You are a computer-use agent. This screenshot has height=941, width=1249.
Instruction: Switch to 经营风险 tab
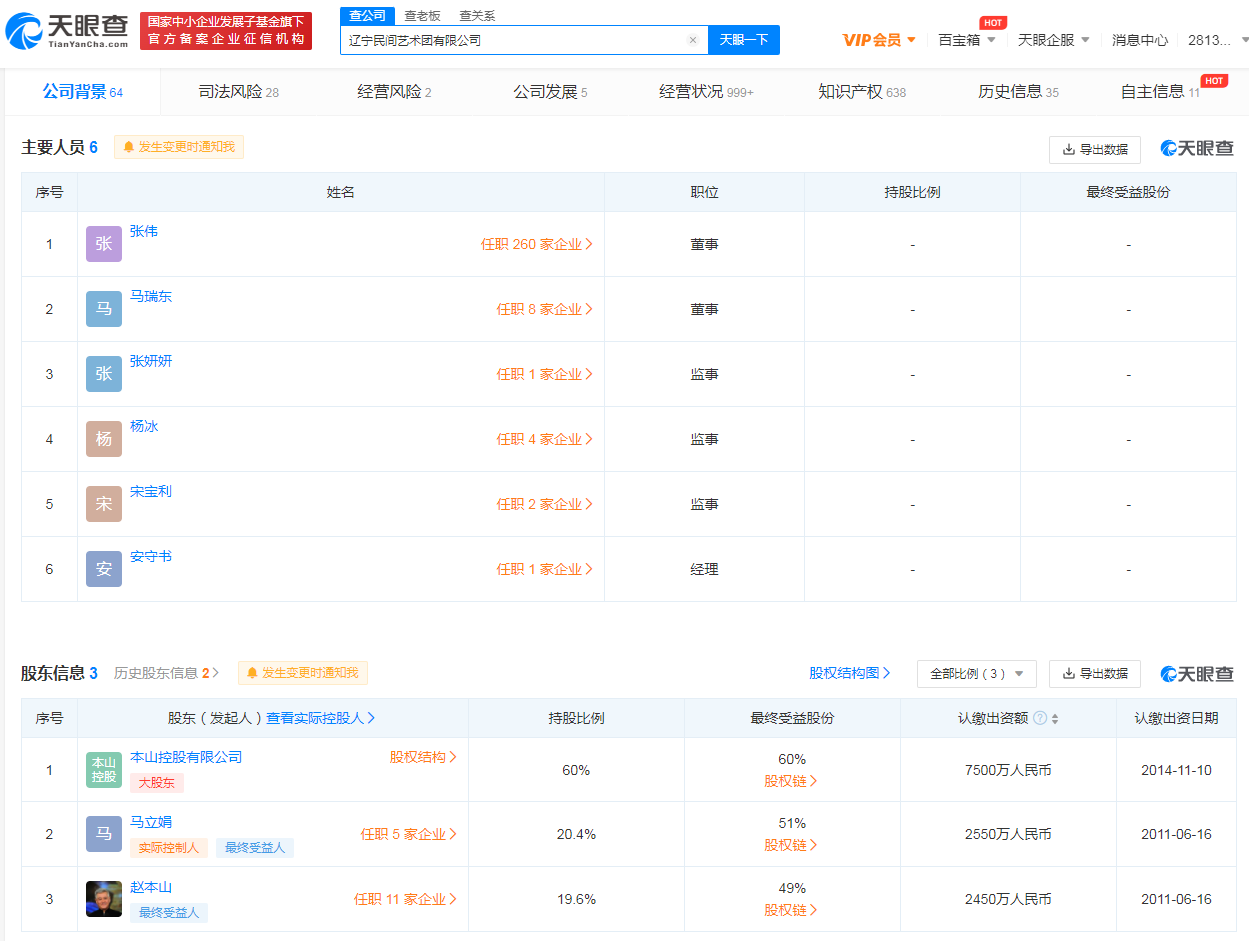[394, 92]
